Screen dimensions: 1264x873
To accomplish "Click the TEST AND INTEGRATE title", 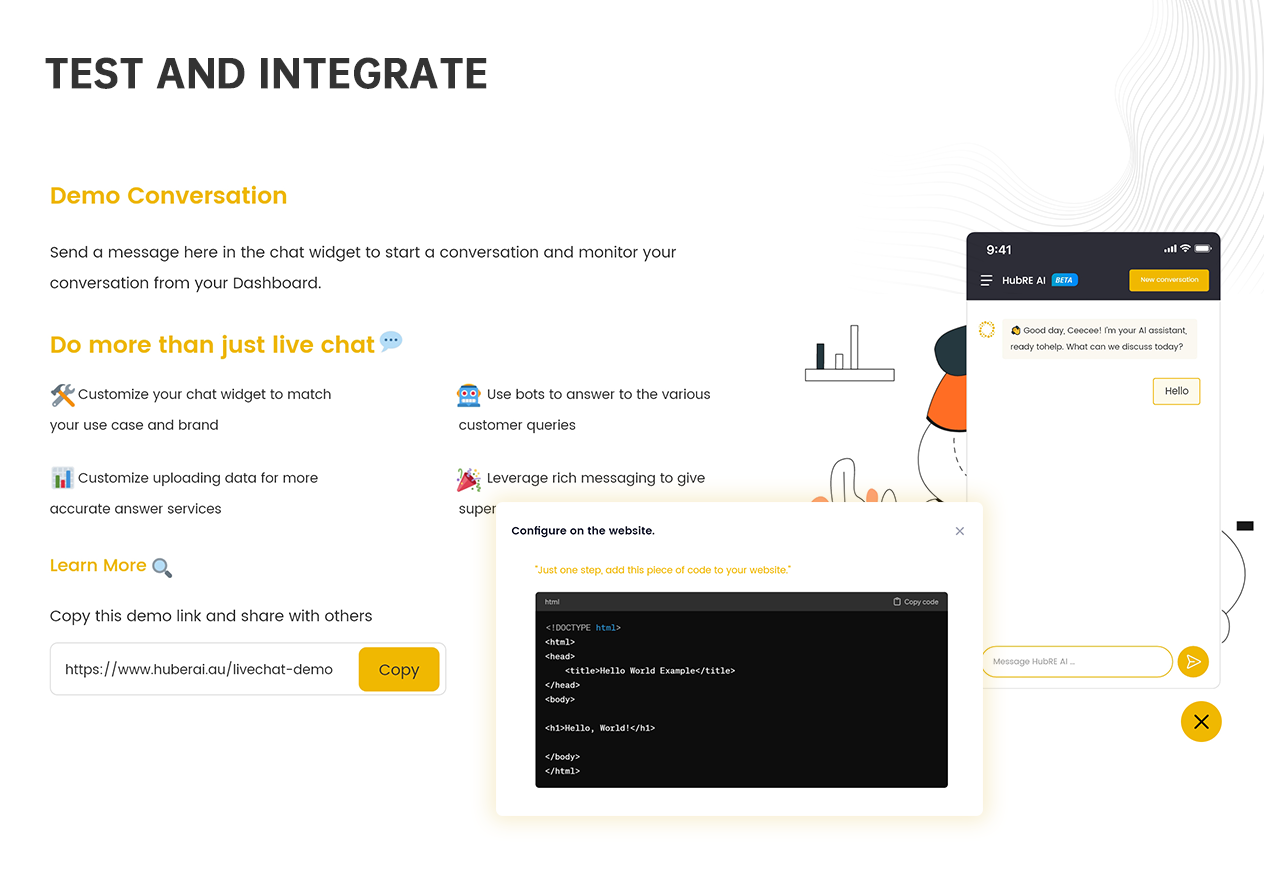I will tap(267, 74).
